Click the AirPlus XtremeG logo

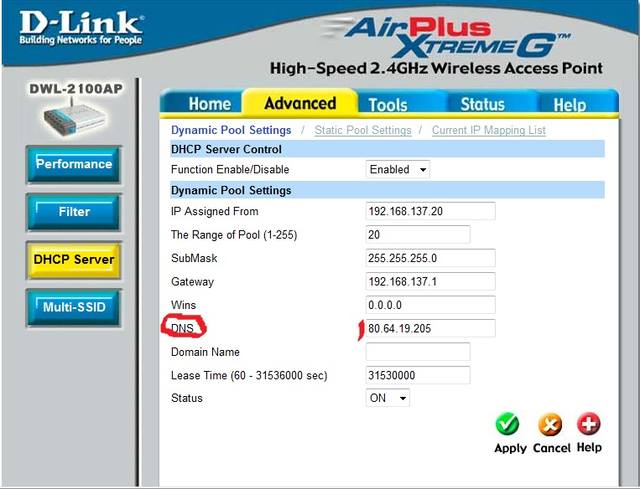point(449,37)
